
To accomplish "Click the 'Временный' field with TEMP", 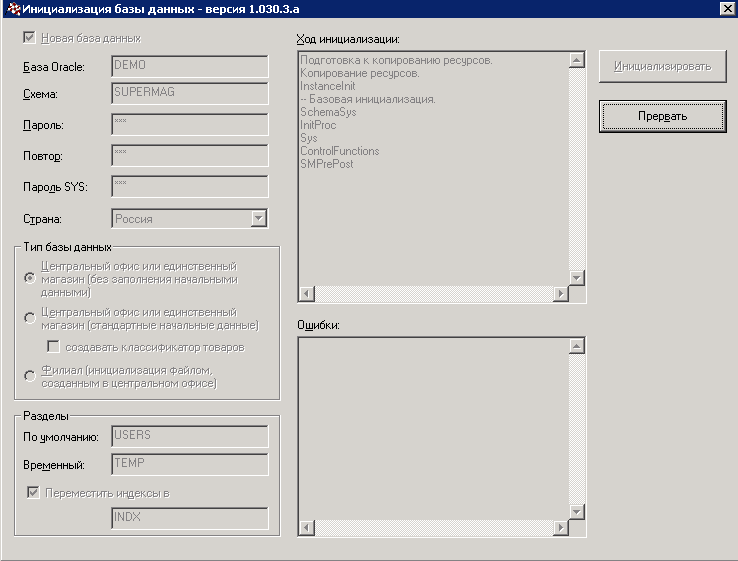I will [190, 464].
